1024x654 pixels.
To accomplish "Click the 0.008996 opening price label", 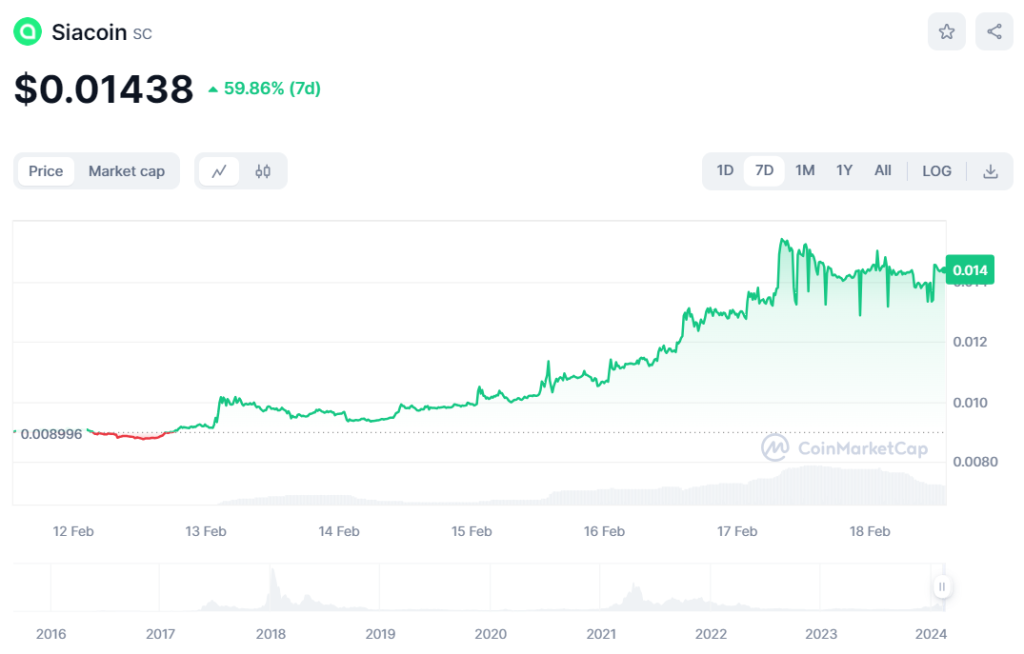I will 51,434.
